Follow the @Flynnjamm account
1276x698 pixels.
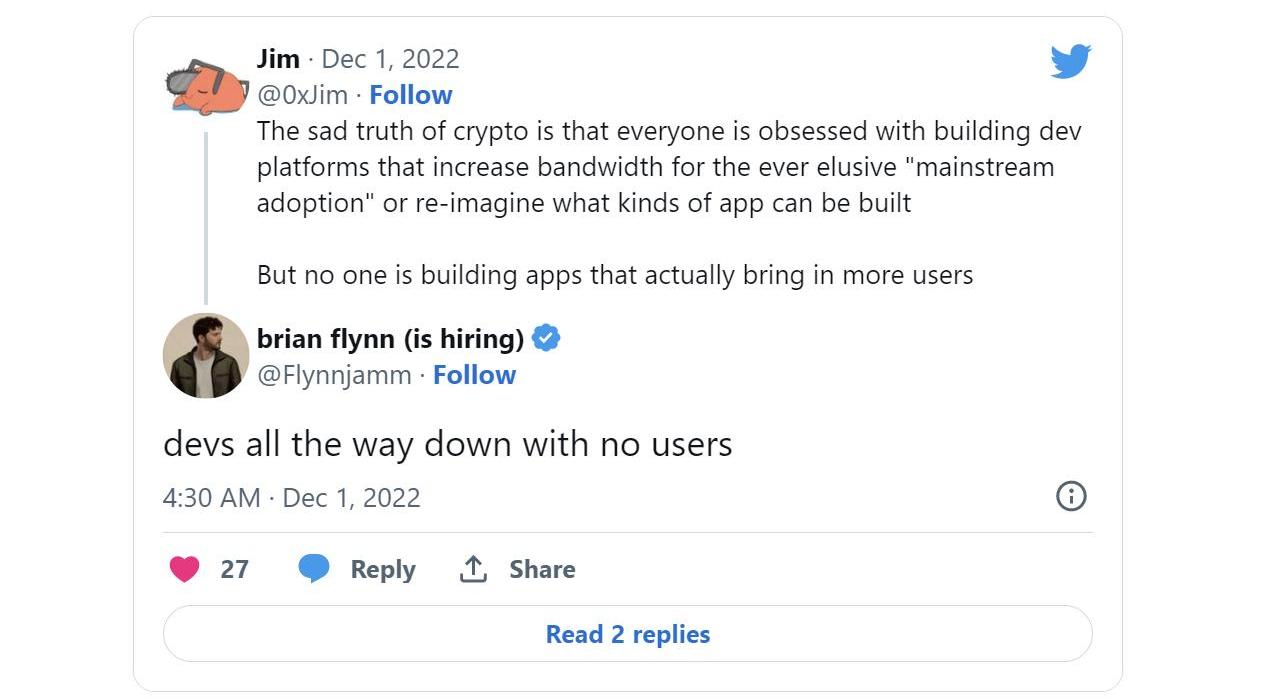(474, 375)
